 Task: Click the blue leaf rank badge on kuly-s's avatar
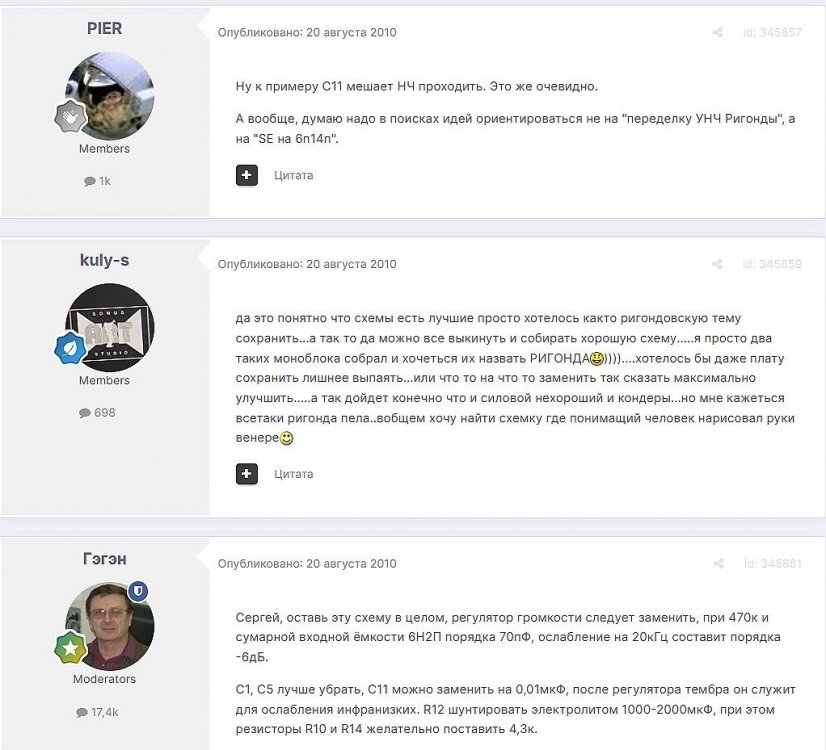71,348
